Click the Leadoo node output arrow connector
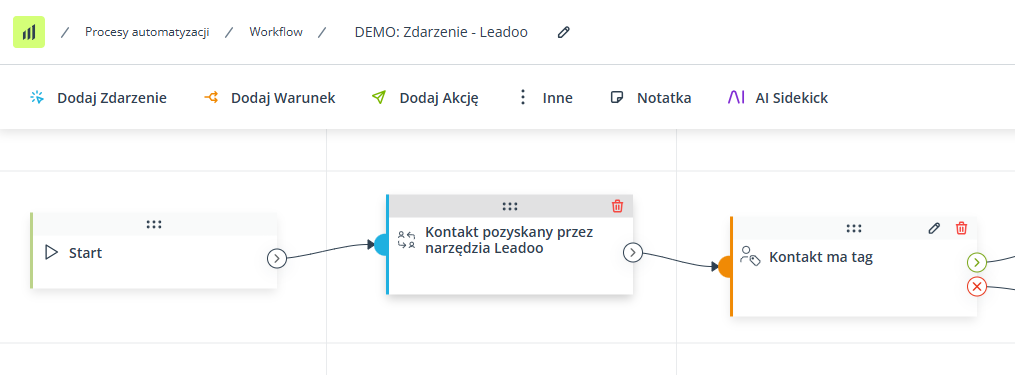The width and height of the screenshot is (1015, 375). click(632, 253)
